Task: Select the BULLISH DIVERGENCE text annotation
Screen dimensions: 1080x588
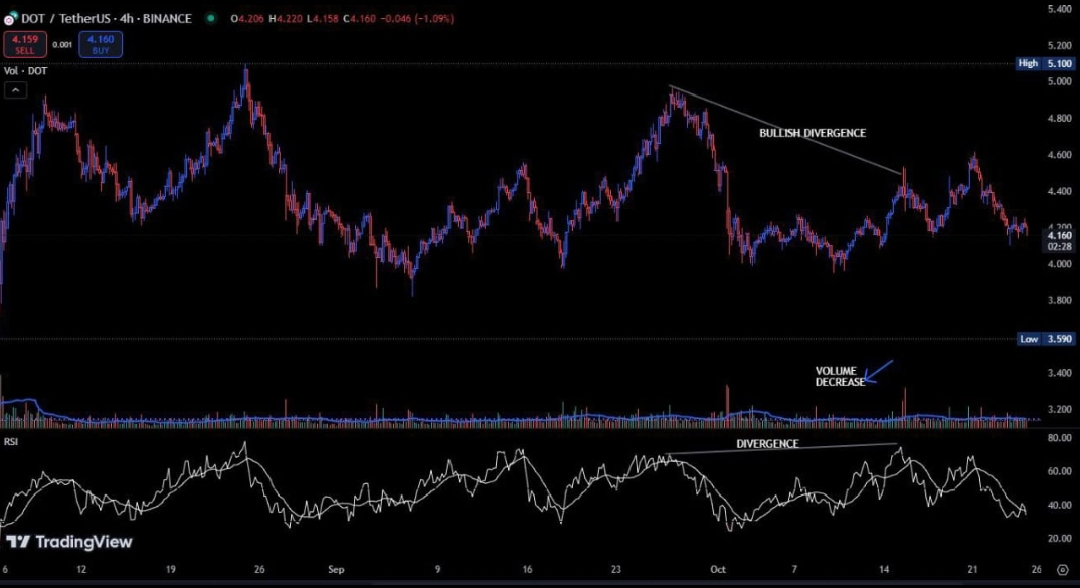Action: [812, 133]
